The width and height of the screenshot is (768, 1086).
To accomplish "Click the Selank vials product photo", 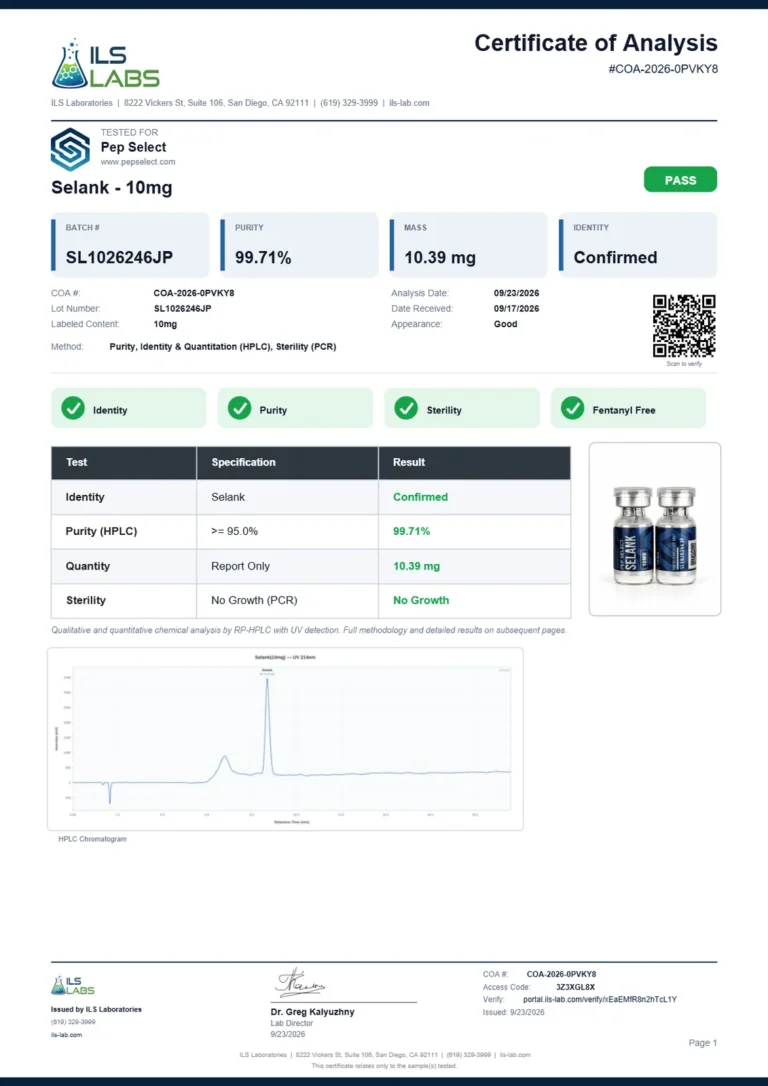I will point(654,529).
